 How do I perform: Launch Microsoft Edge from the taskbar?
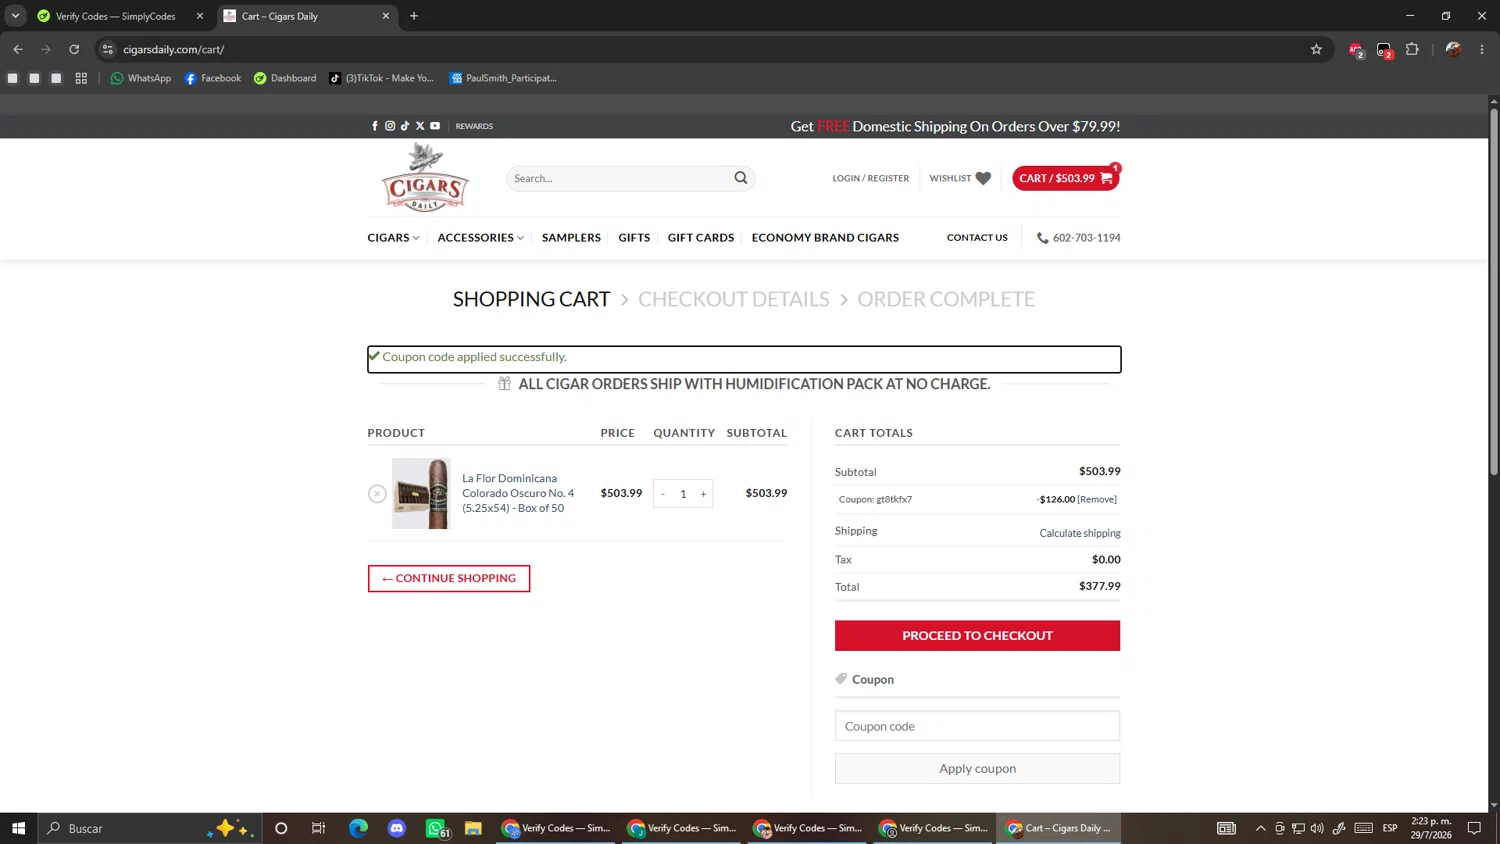click(358, 828)
